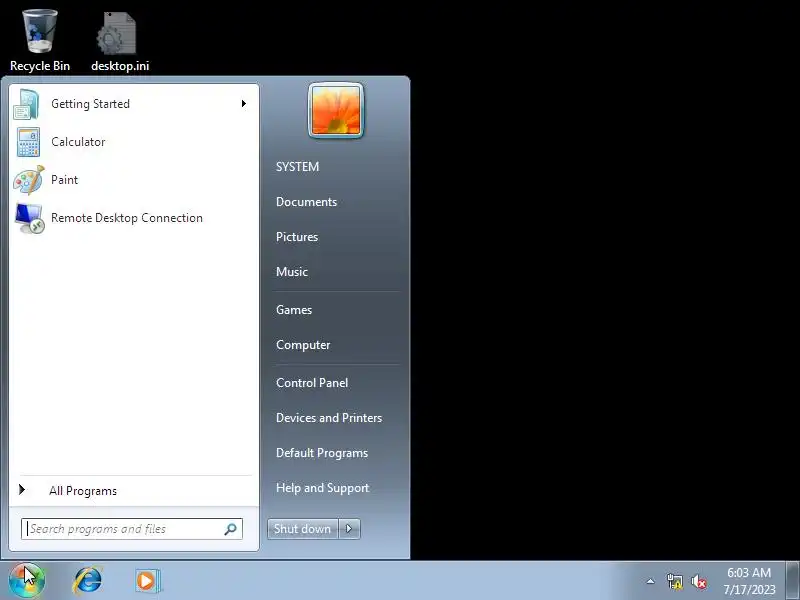Open Paint via its palette icon
Screen dimensions: 800x600
pos(29,180)
